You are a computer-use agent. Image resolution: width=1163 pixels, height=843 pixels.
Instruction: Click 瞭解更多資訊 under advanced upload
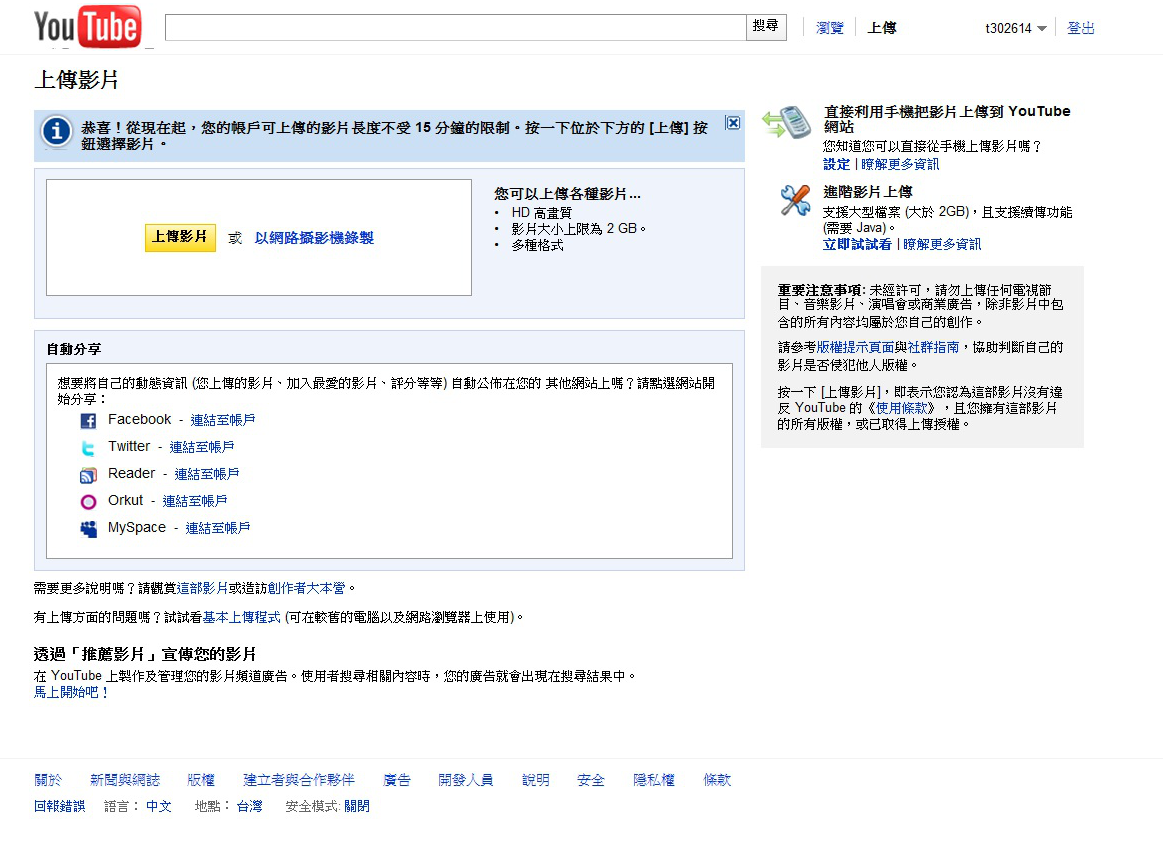click(x=942, y=245)
